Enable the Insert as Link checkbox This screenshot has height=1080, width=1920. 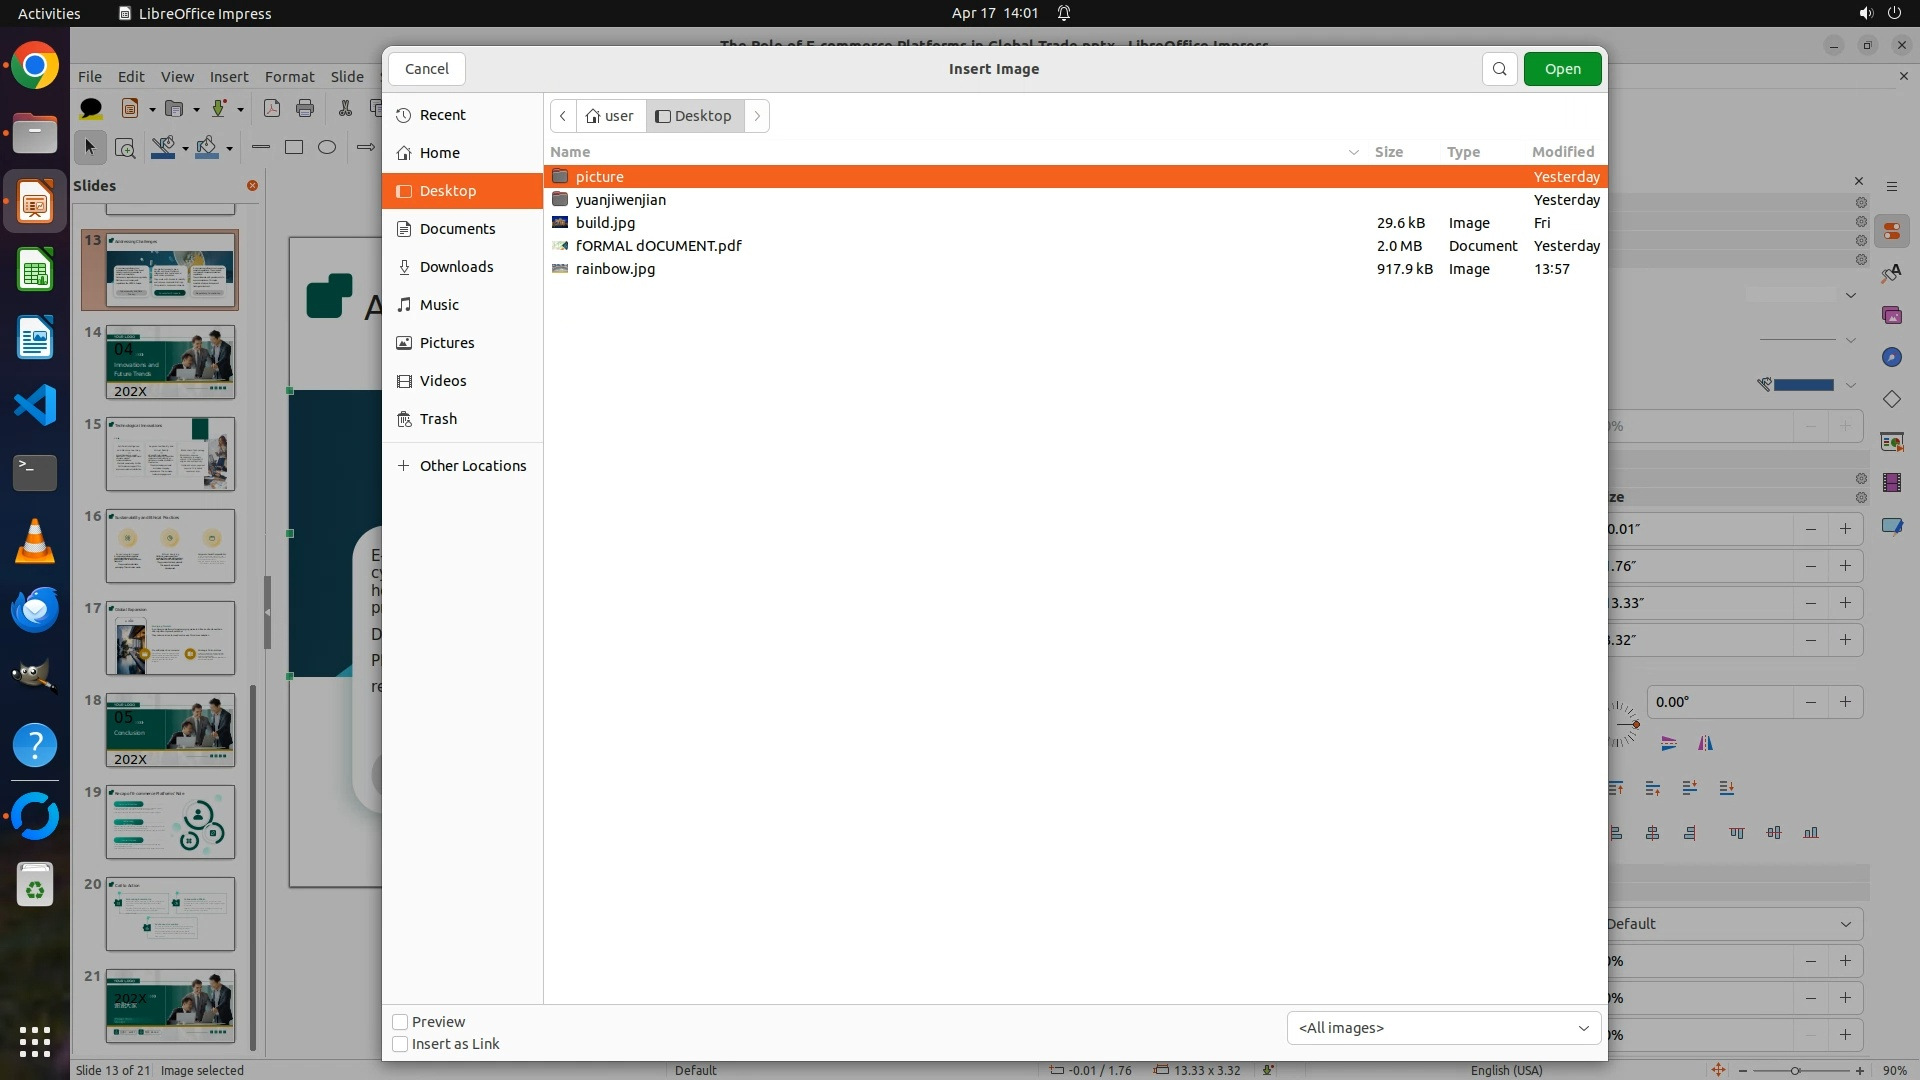click(400, 1044)
